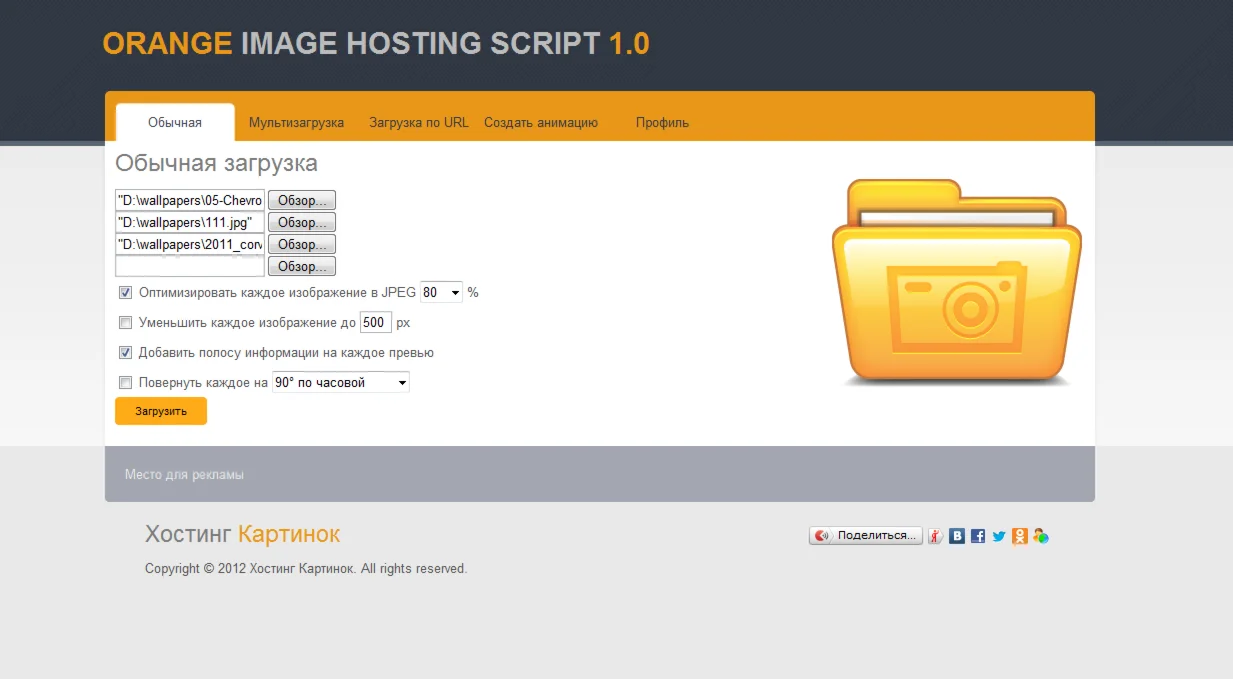Click the file path field with 111.jpg
This screenshot has height=679, width=1233.
[x=190, y=222]
